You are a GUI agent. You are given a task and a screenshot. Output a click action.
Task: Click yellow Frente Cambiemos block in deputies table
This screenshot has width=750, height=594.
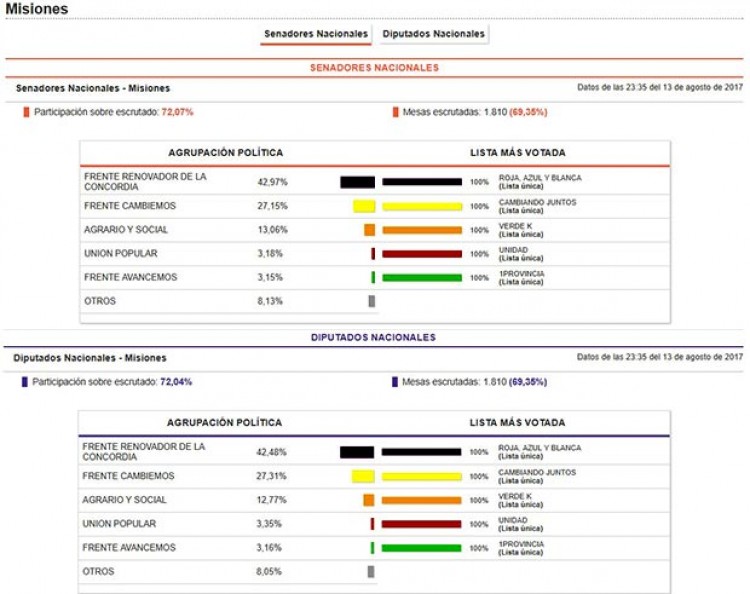click(x=362, y=476)
